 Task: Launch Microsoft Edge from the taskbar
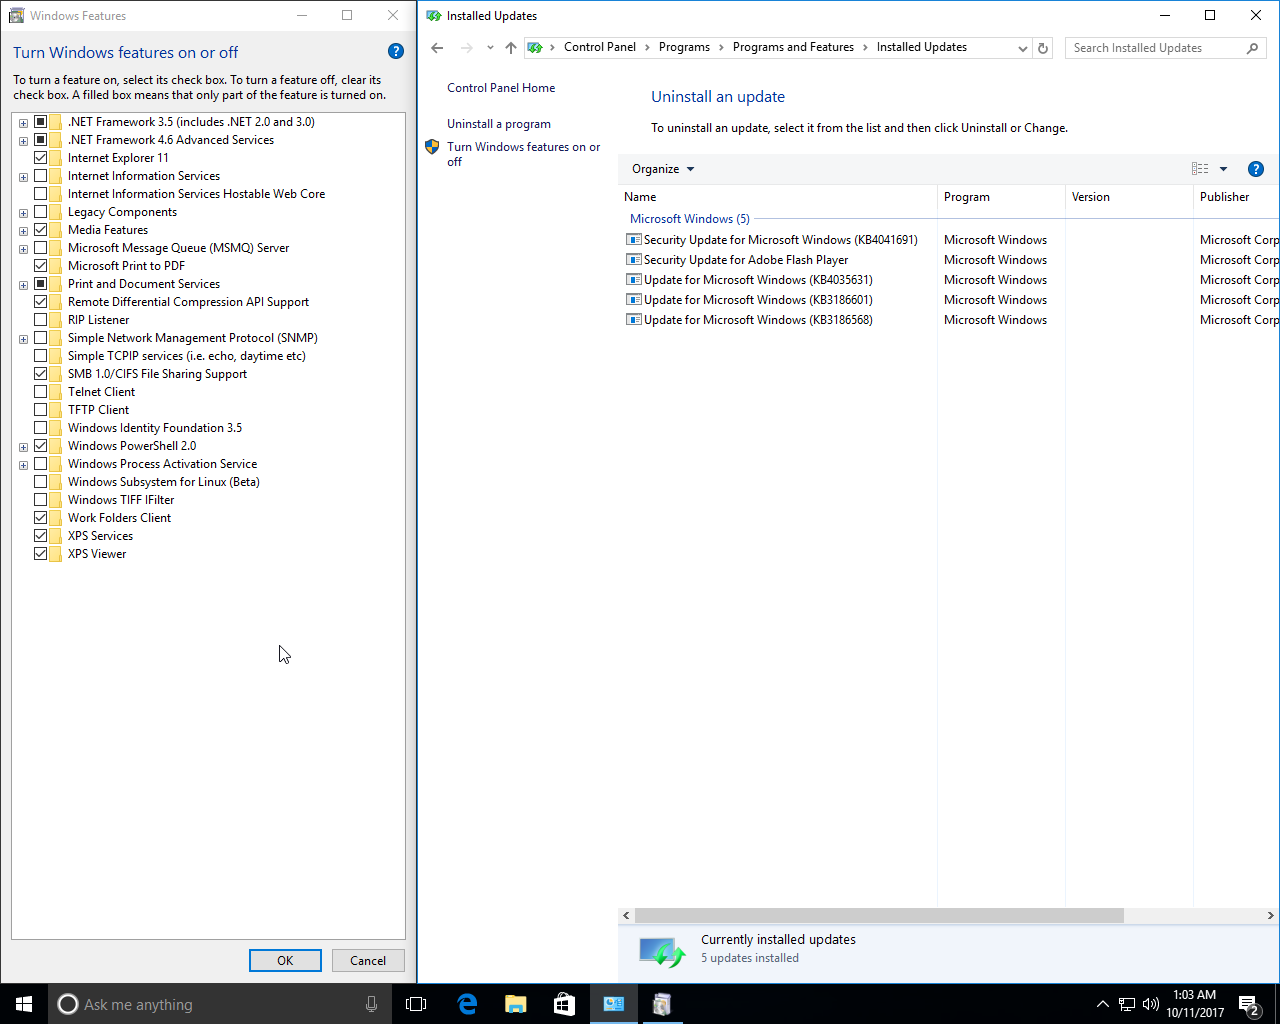click(x=467, y=1004)
